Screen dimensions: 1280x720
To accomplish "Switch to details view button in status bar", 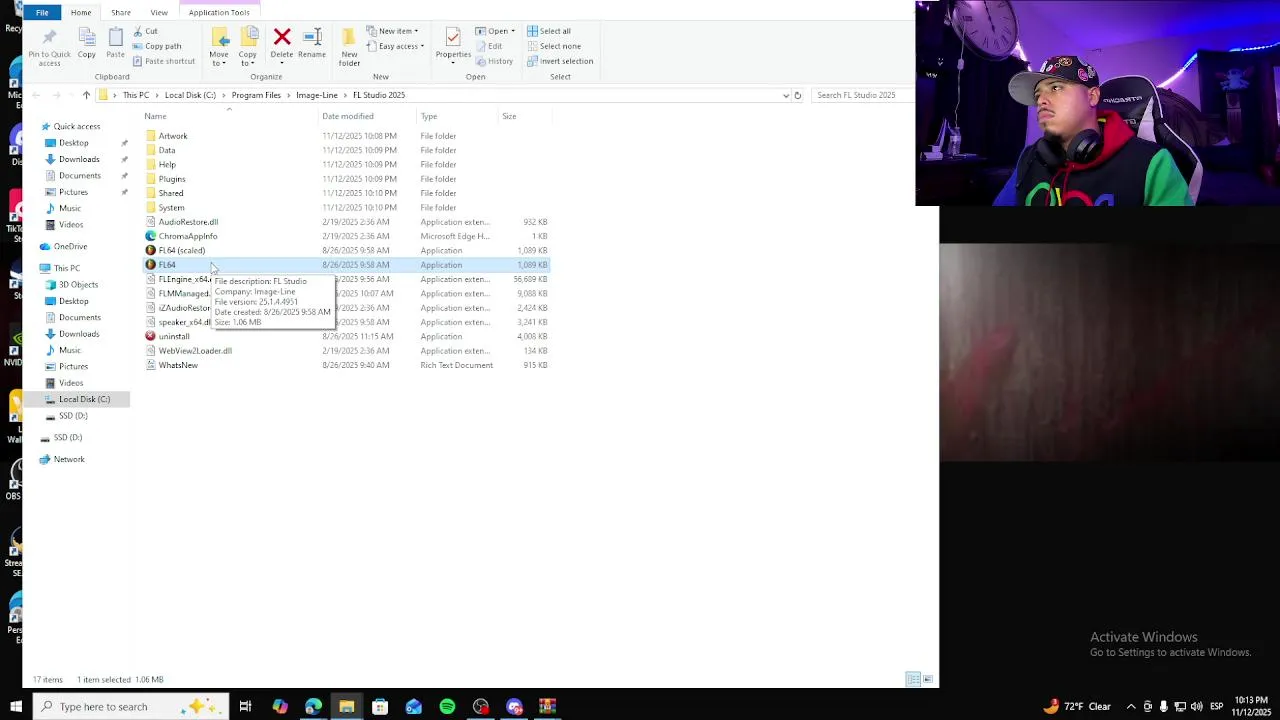I will click(913, 680).
